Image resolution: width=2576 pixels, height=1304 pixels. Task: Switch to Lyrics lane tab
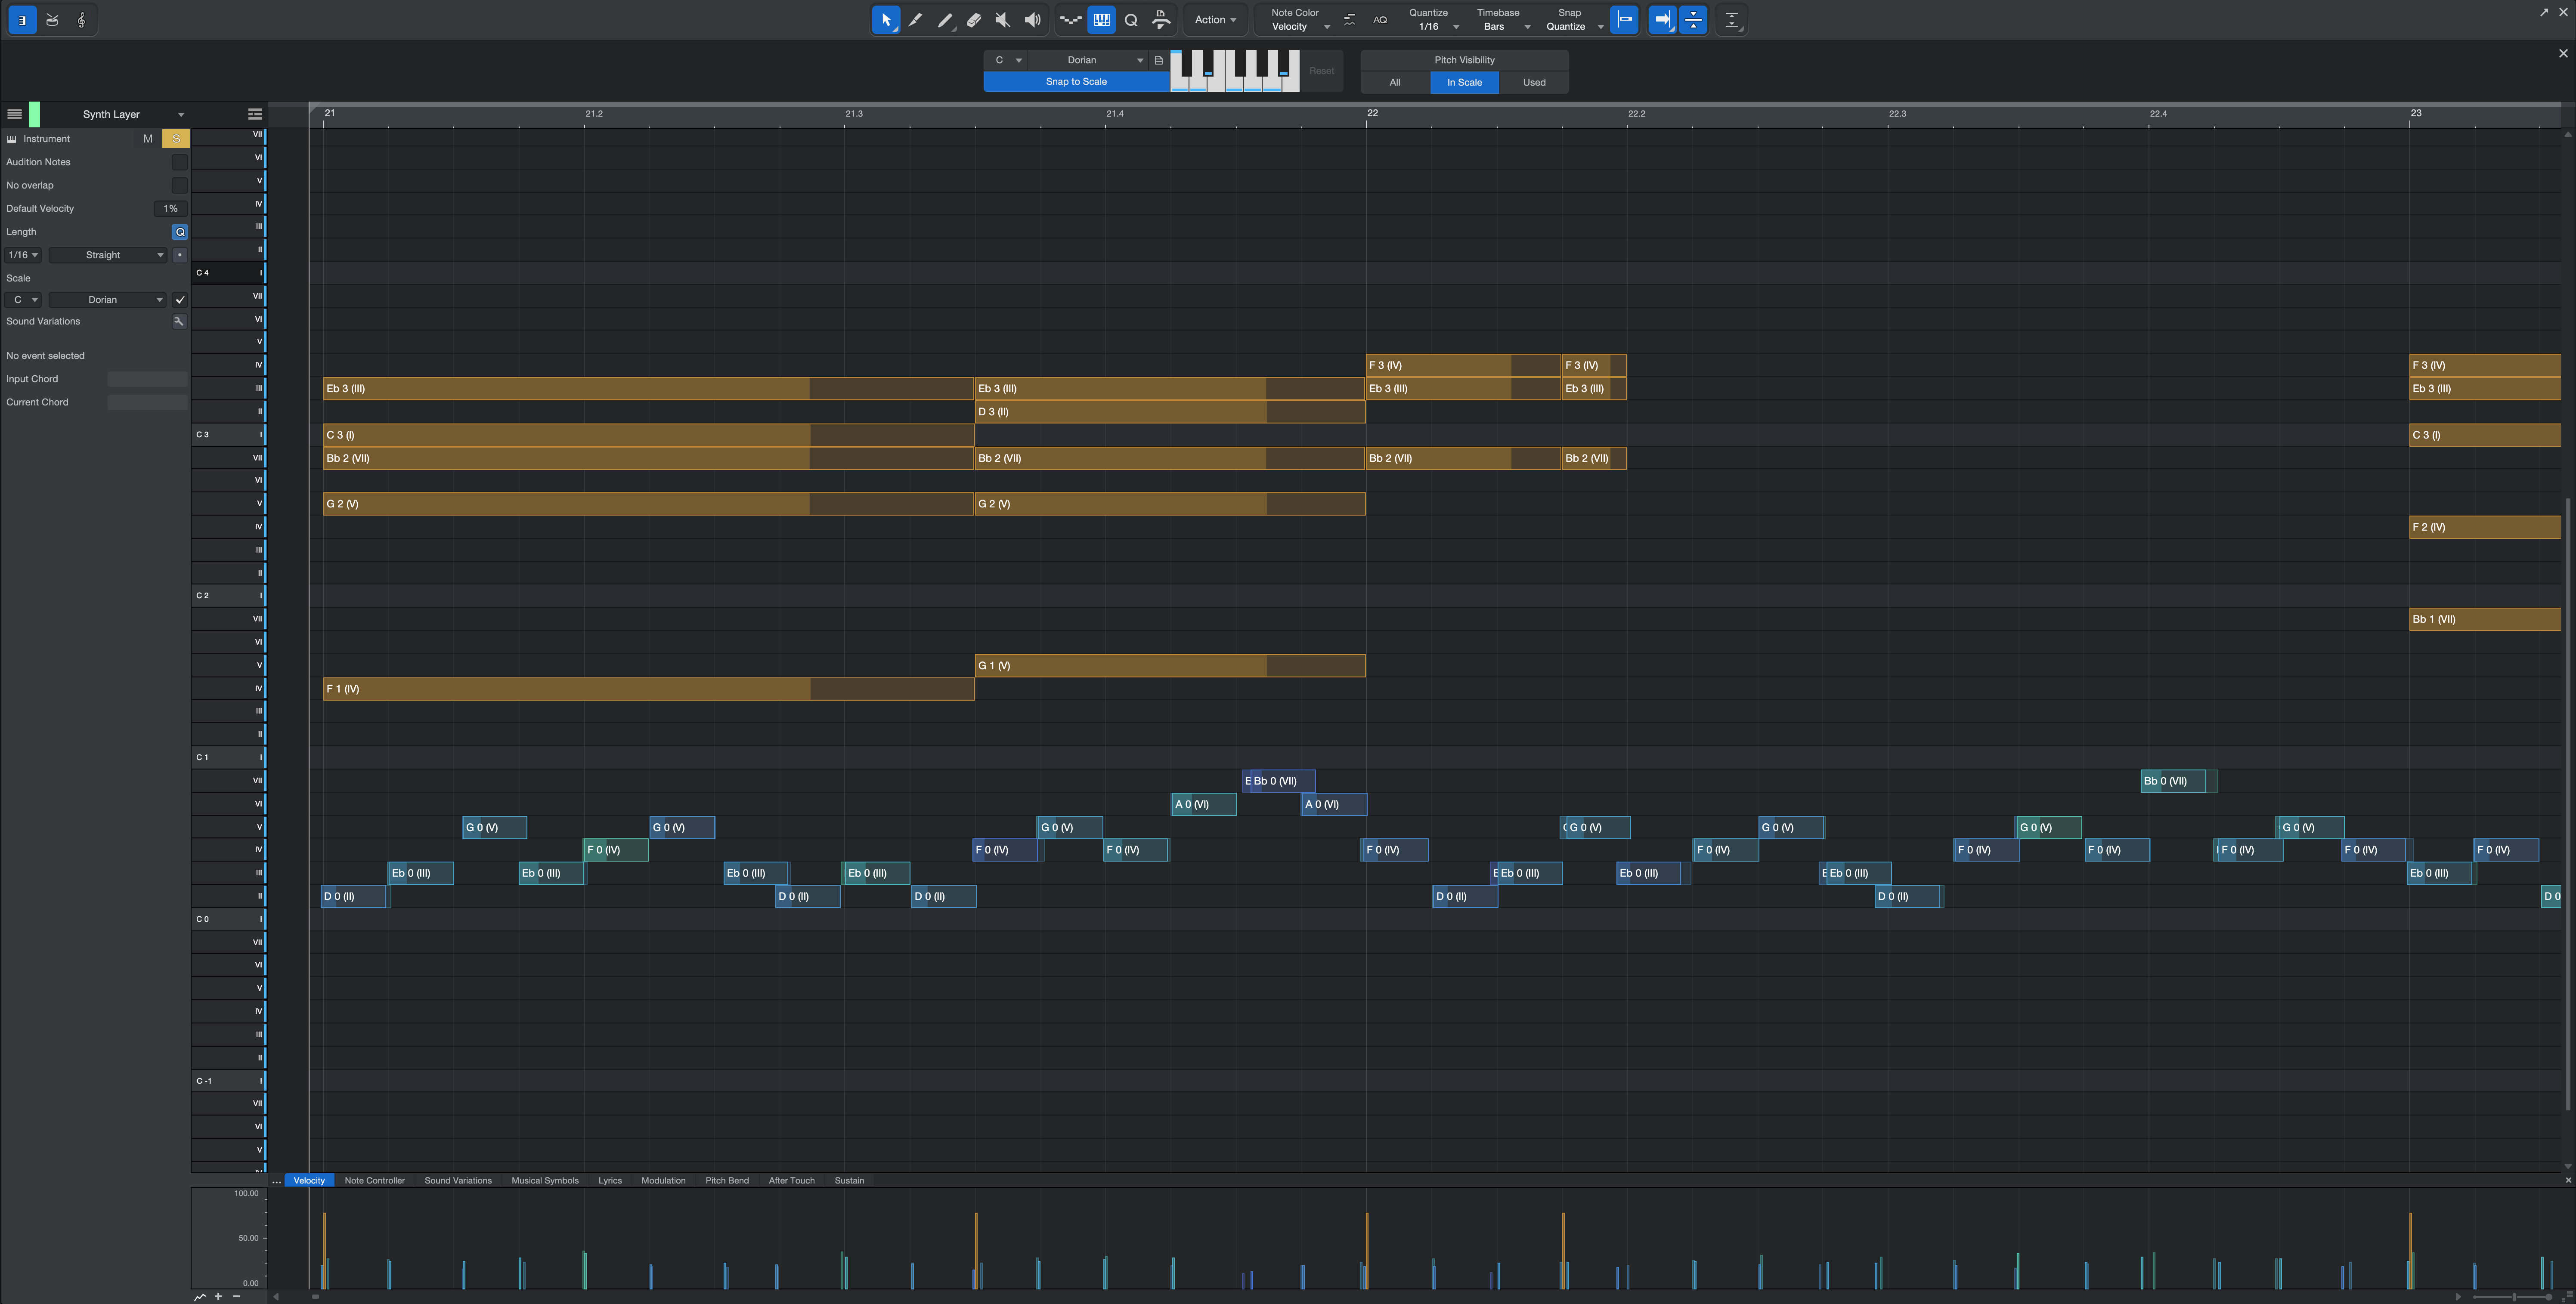tap(610, 1181)
